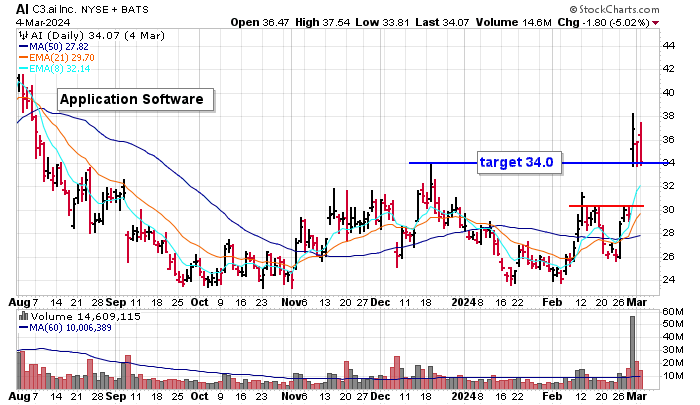The width and height of the screenshot is (700, 405).
Task: Click the Mar label on volume chart axis
Action: click(637, 396)
